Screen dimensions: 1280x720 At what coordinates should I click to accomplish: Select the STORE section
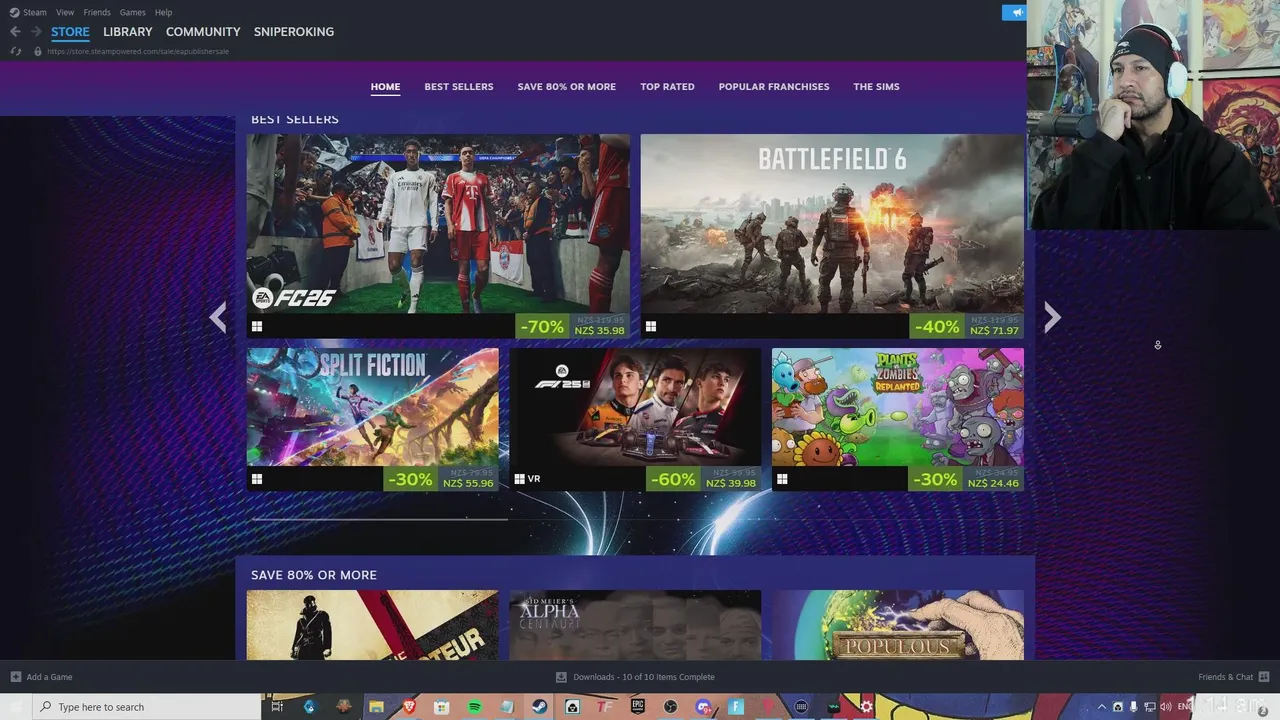coord(70,32)
